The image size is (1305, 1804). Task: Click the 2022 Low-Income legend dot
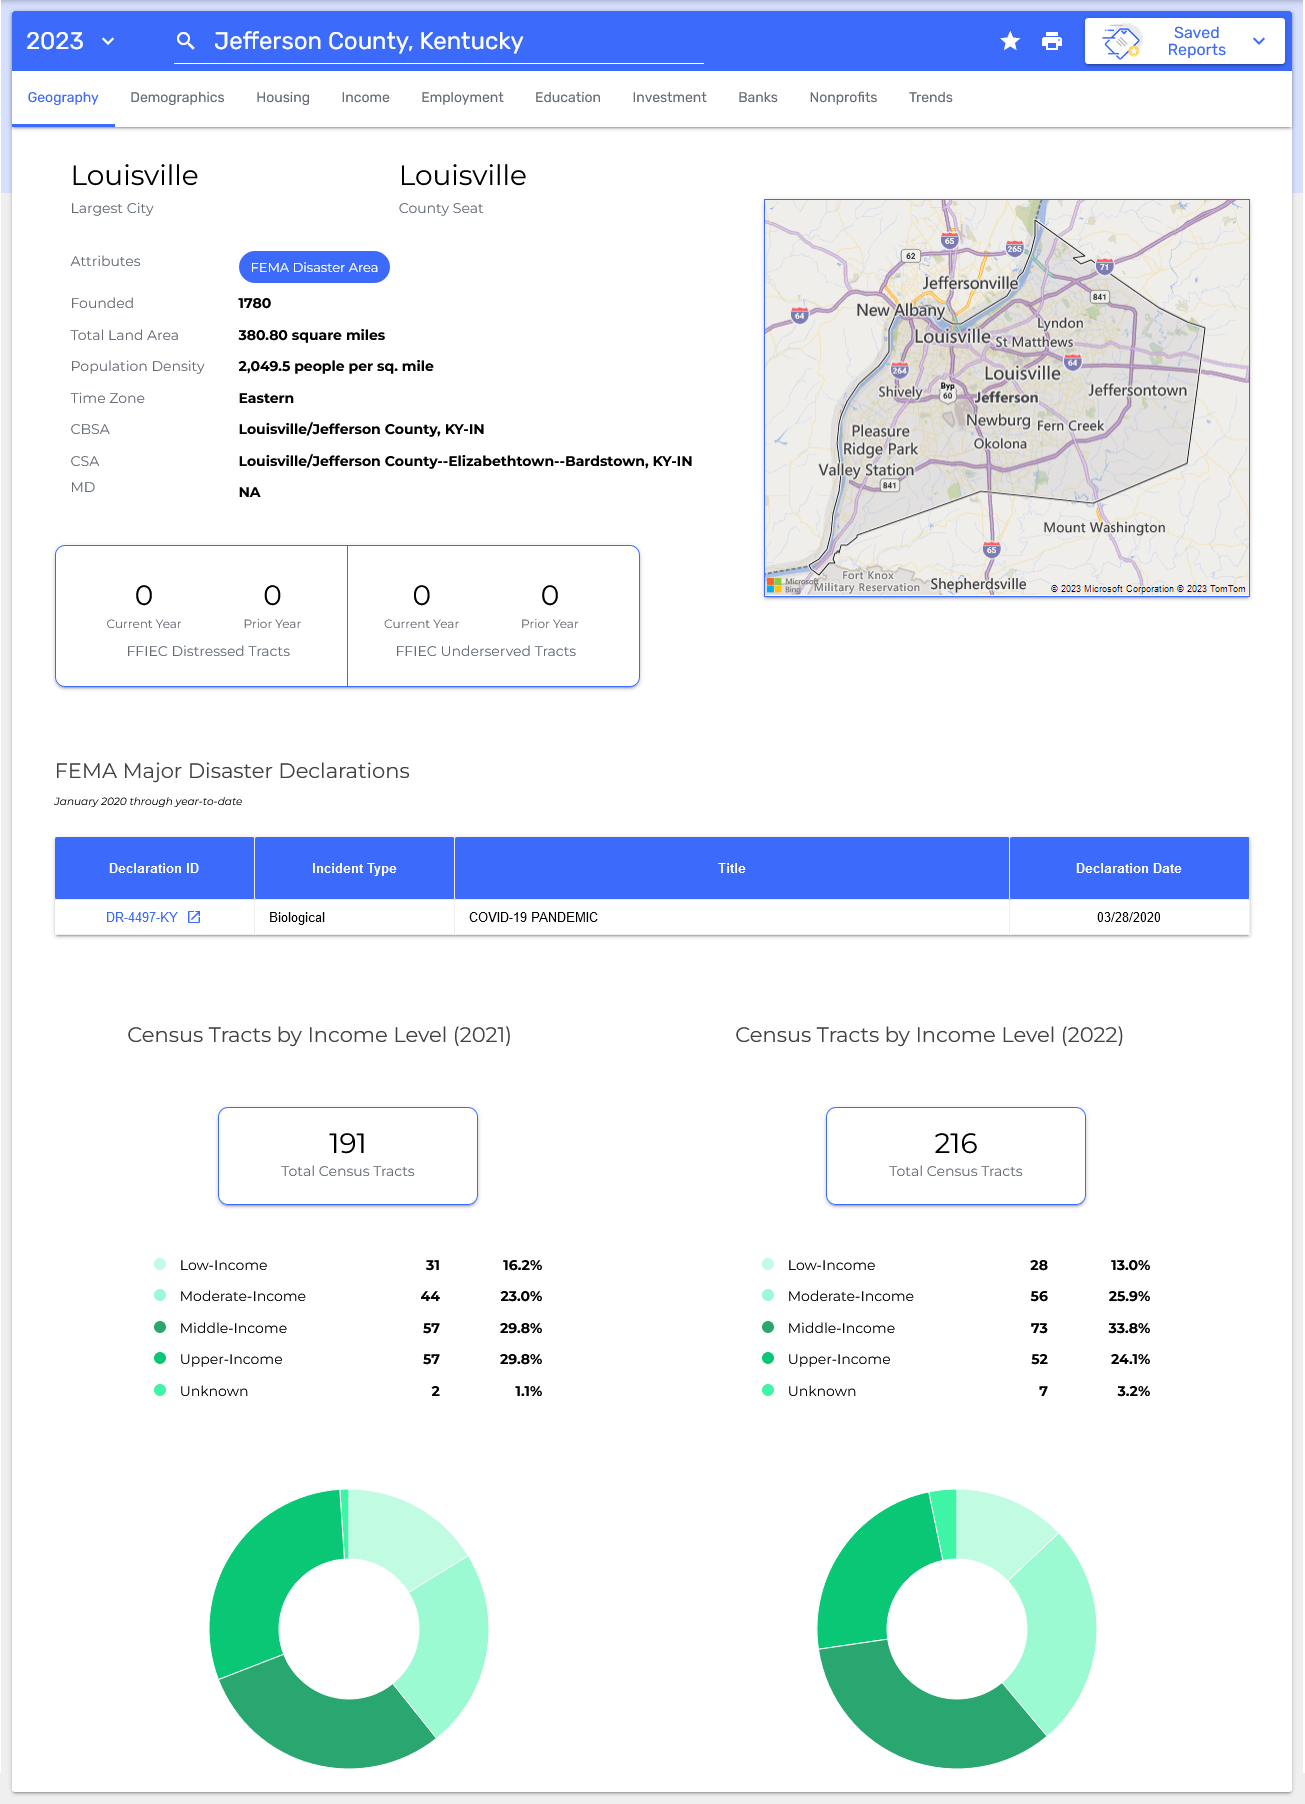(x=768, y=1264)
